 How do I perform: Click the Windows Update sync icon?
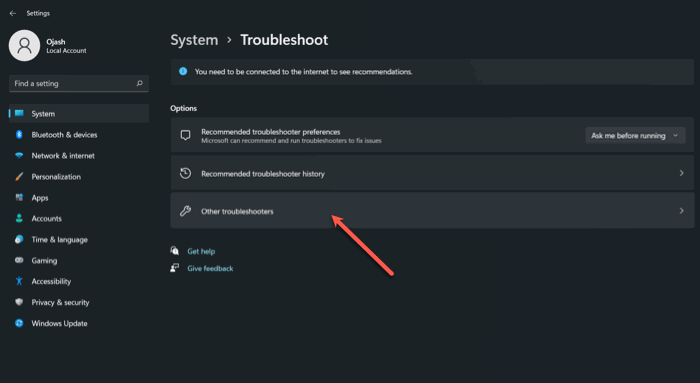tap(19, 323)
